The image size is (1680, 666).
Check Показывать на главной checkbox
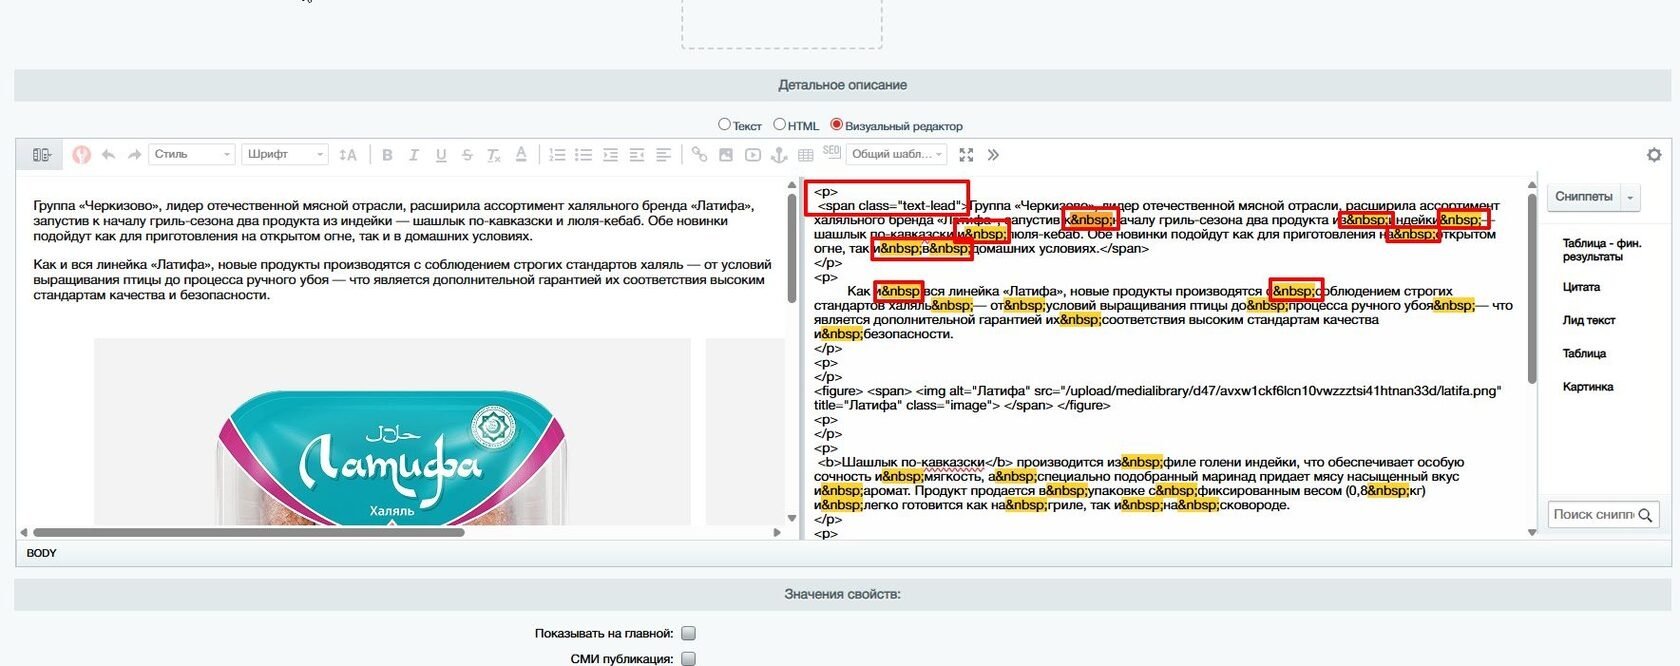click(x=688, y=633)
